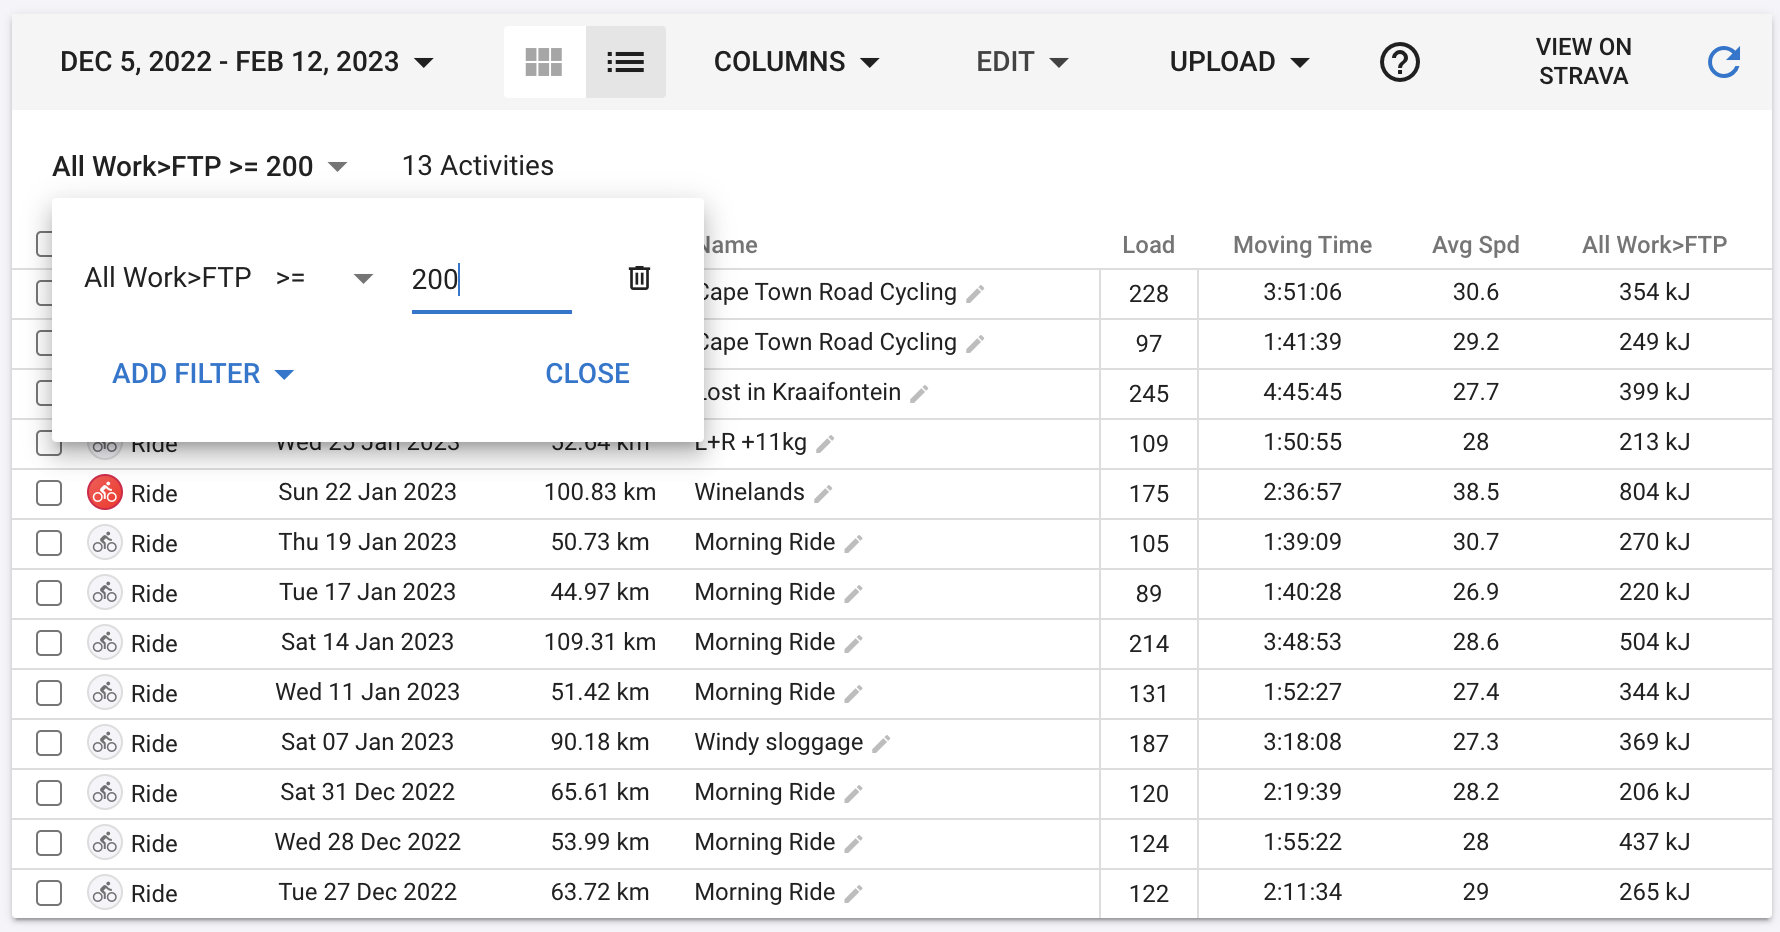This screenshot has width=1780, height=932.
Task: Edit name of Windy sloggage activity
Action: pyautogui.click(x=881, y=744)
